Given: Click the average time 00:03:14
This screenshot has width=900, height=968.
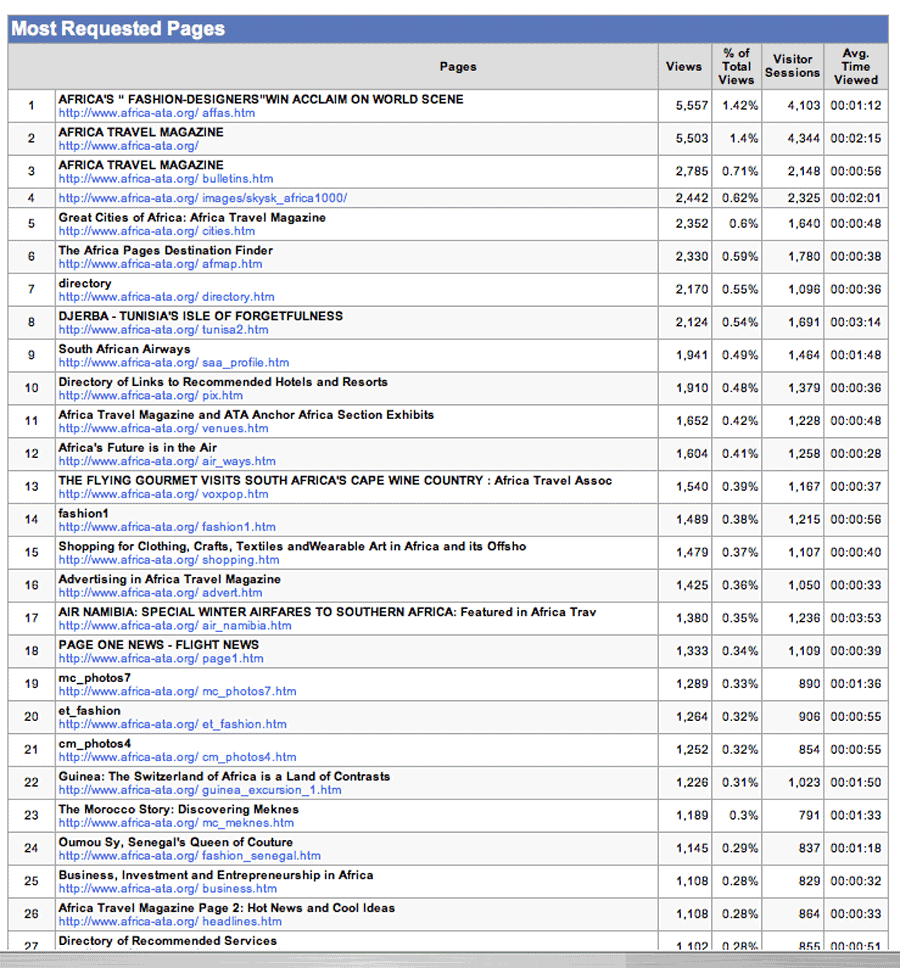Looking at the screenshot, I should (x=856, y=322).
